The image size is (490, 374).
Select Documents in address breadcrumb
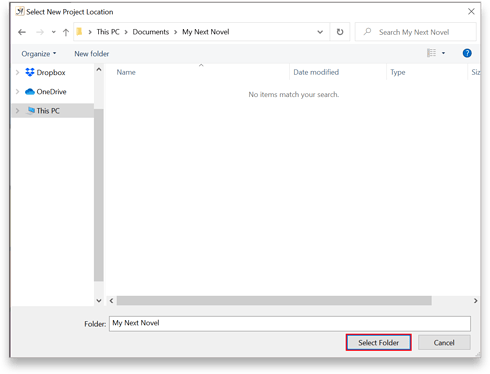(x=151, y=32)
